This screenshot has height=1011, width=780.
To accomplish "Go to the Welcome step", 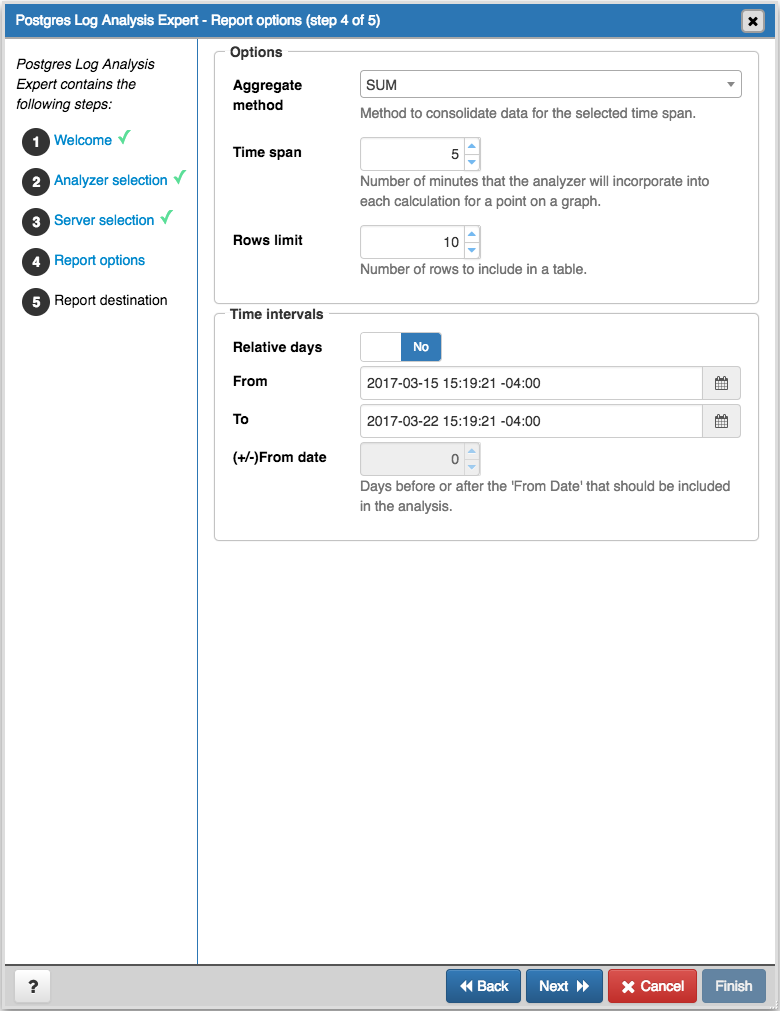I will tap(83, 140).
